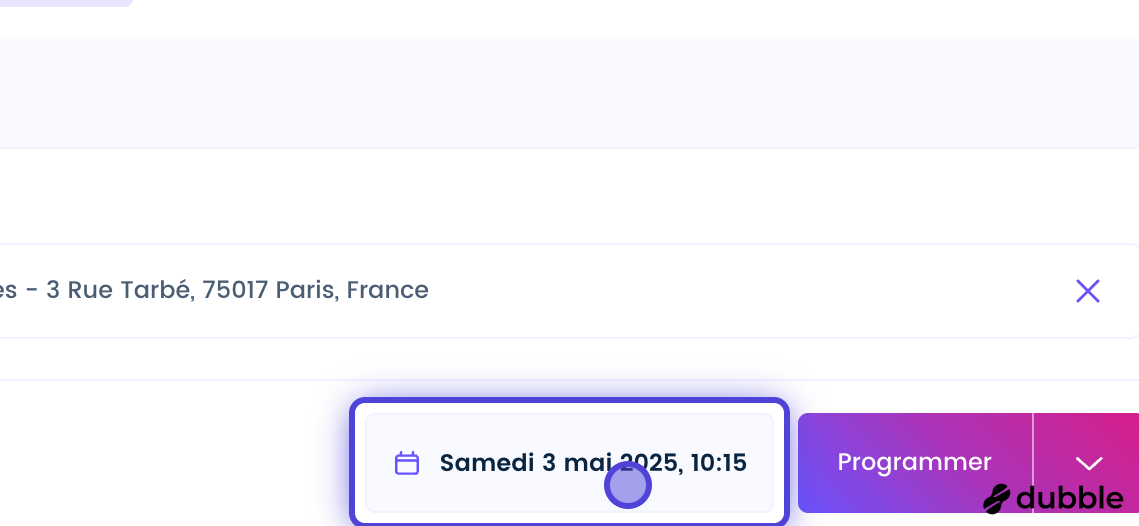Open the date picker showing Samedi 3 mai 2025
Viewport: 1139px width, 526px height.
point(570,463)
